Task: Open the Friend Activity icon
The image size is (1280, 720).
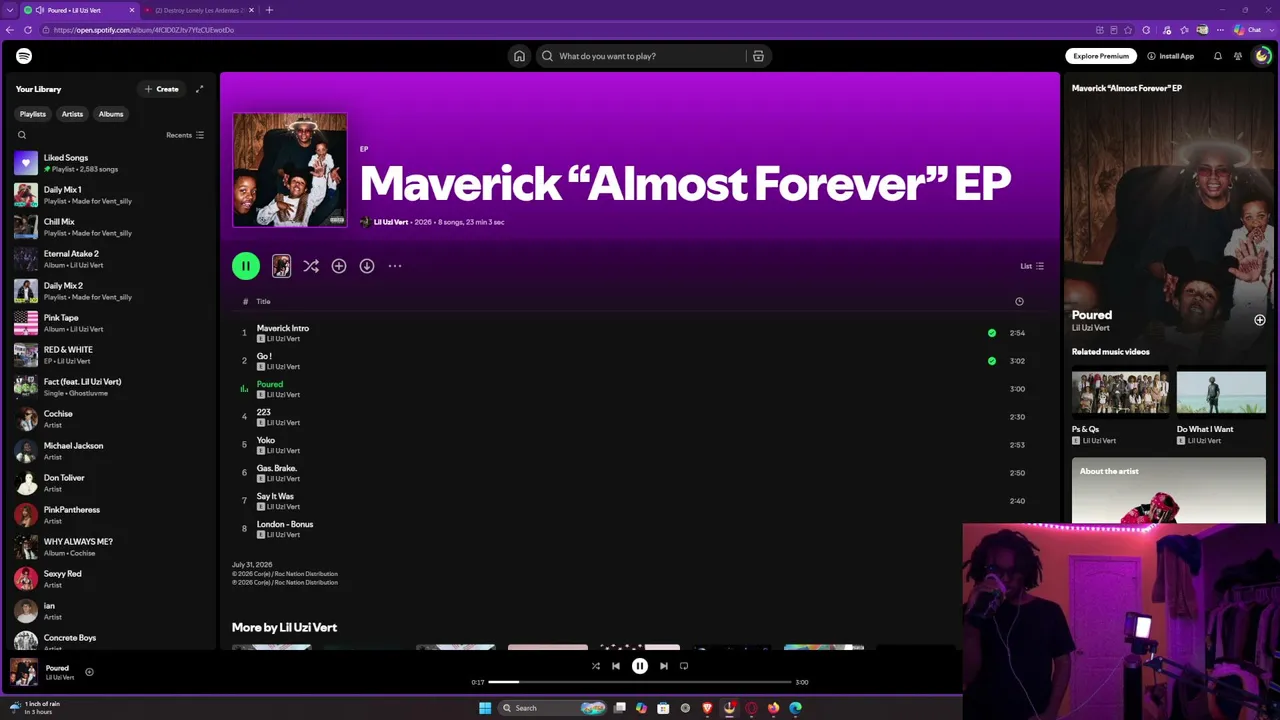Action: pos(1238,56)
